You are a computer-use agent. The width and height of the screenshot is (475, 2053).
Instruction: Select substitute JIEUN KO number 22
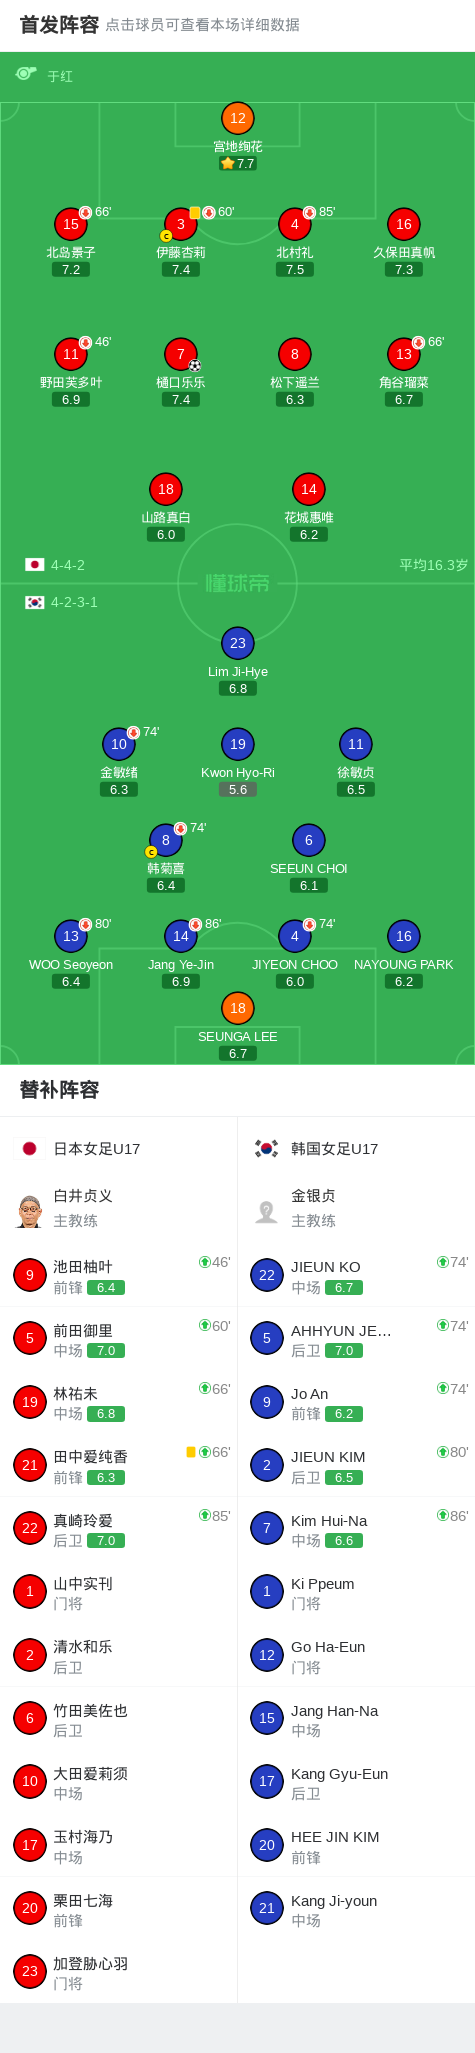coord(267,1275)
